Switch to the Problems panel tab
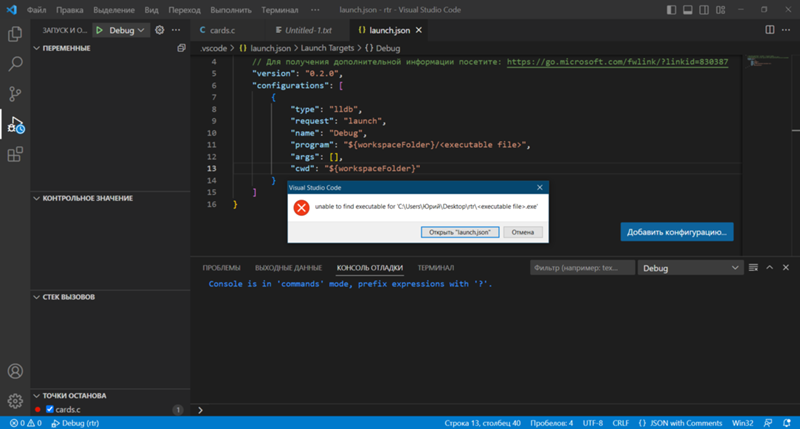Viewport: 800px width, 429px height. [221, 268]
